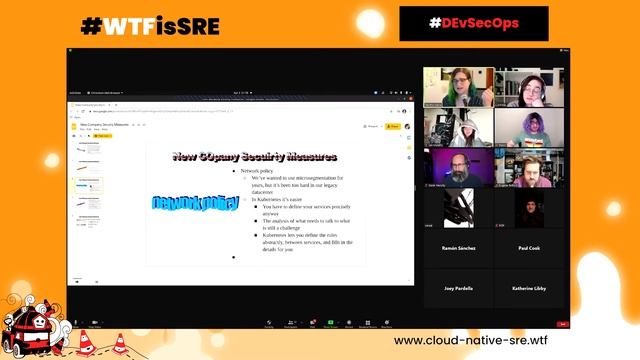Image resolution: width=640 pixels, height=360 pixels.
Task: Open a new browser tab
Action: [x=116, y=105]
